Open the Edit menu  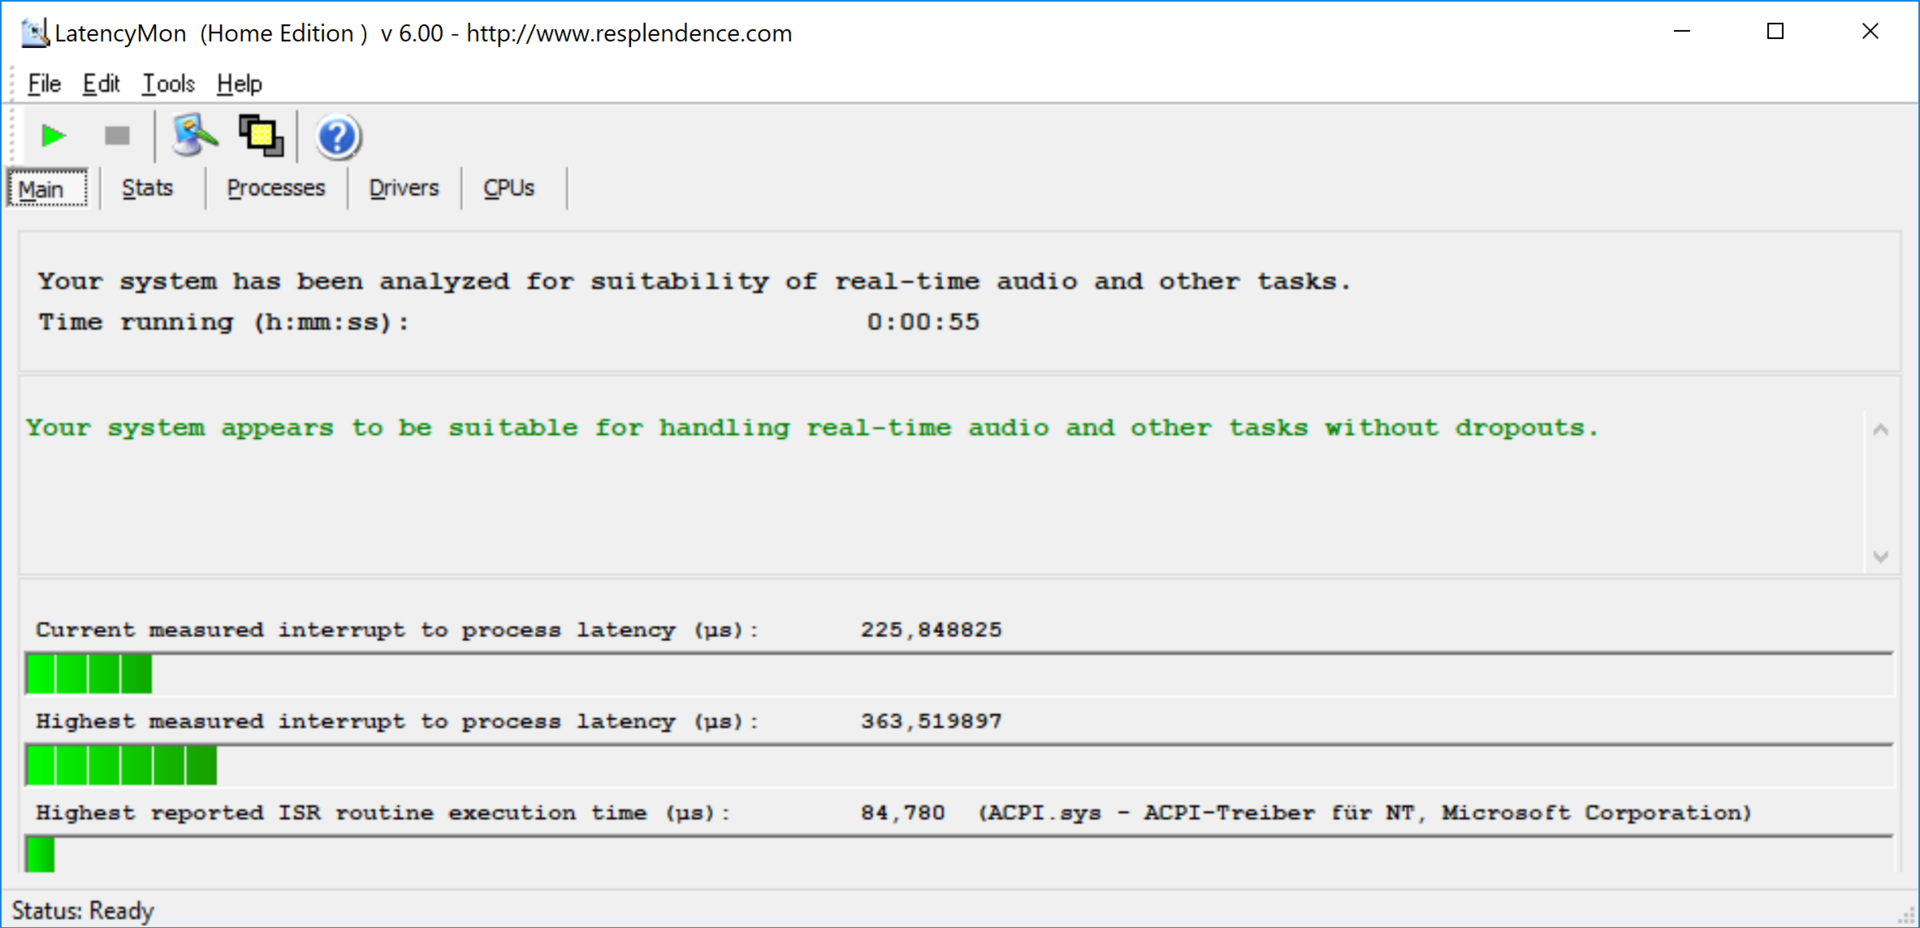[101, 84]
